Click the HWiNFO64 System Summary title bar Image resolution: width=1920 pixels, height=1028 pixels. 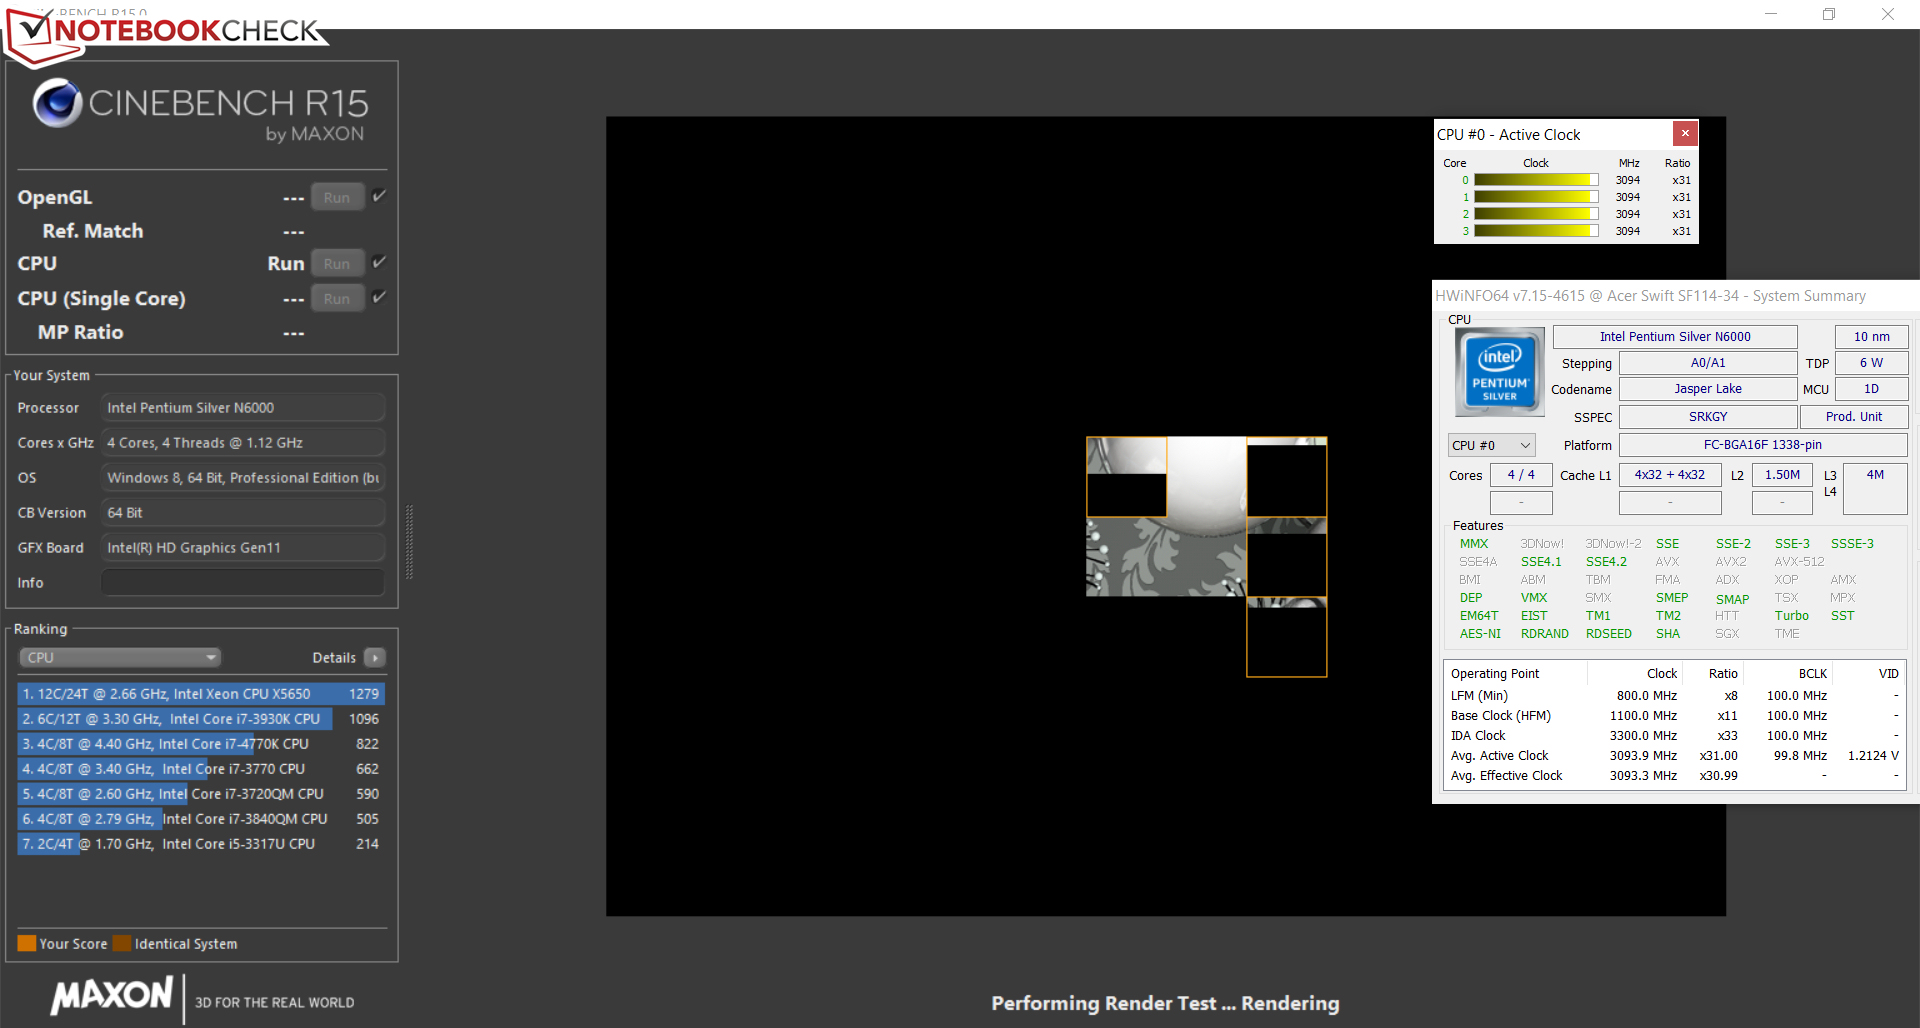1676,296
